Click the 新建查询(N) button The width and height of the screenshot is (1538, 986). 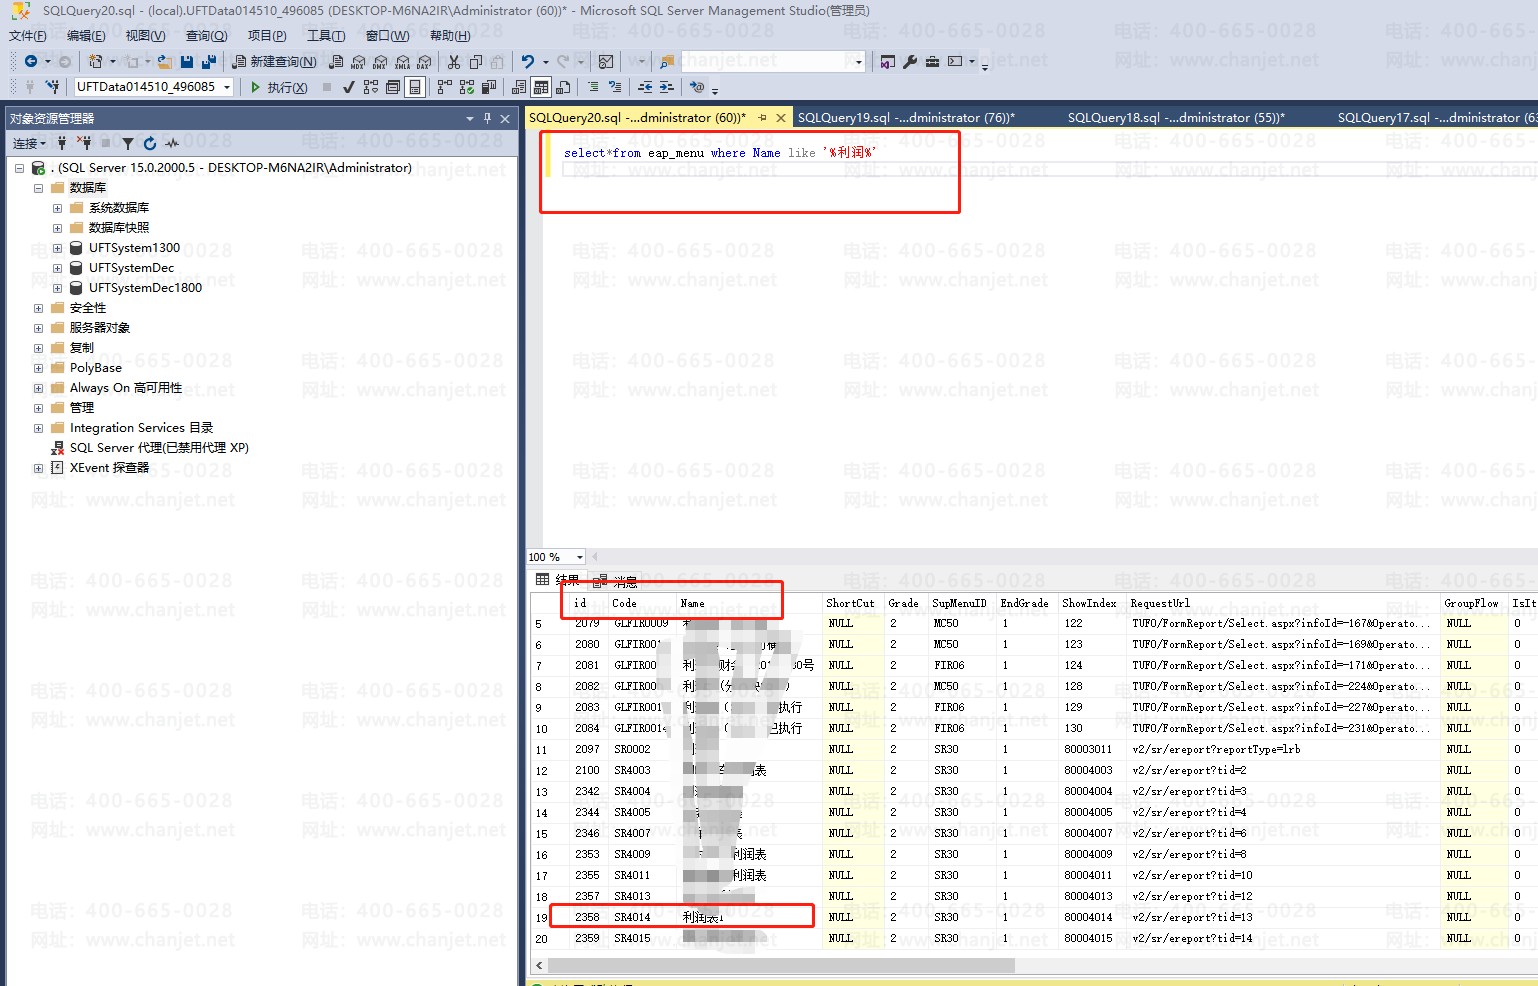(x=274, y=62)
